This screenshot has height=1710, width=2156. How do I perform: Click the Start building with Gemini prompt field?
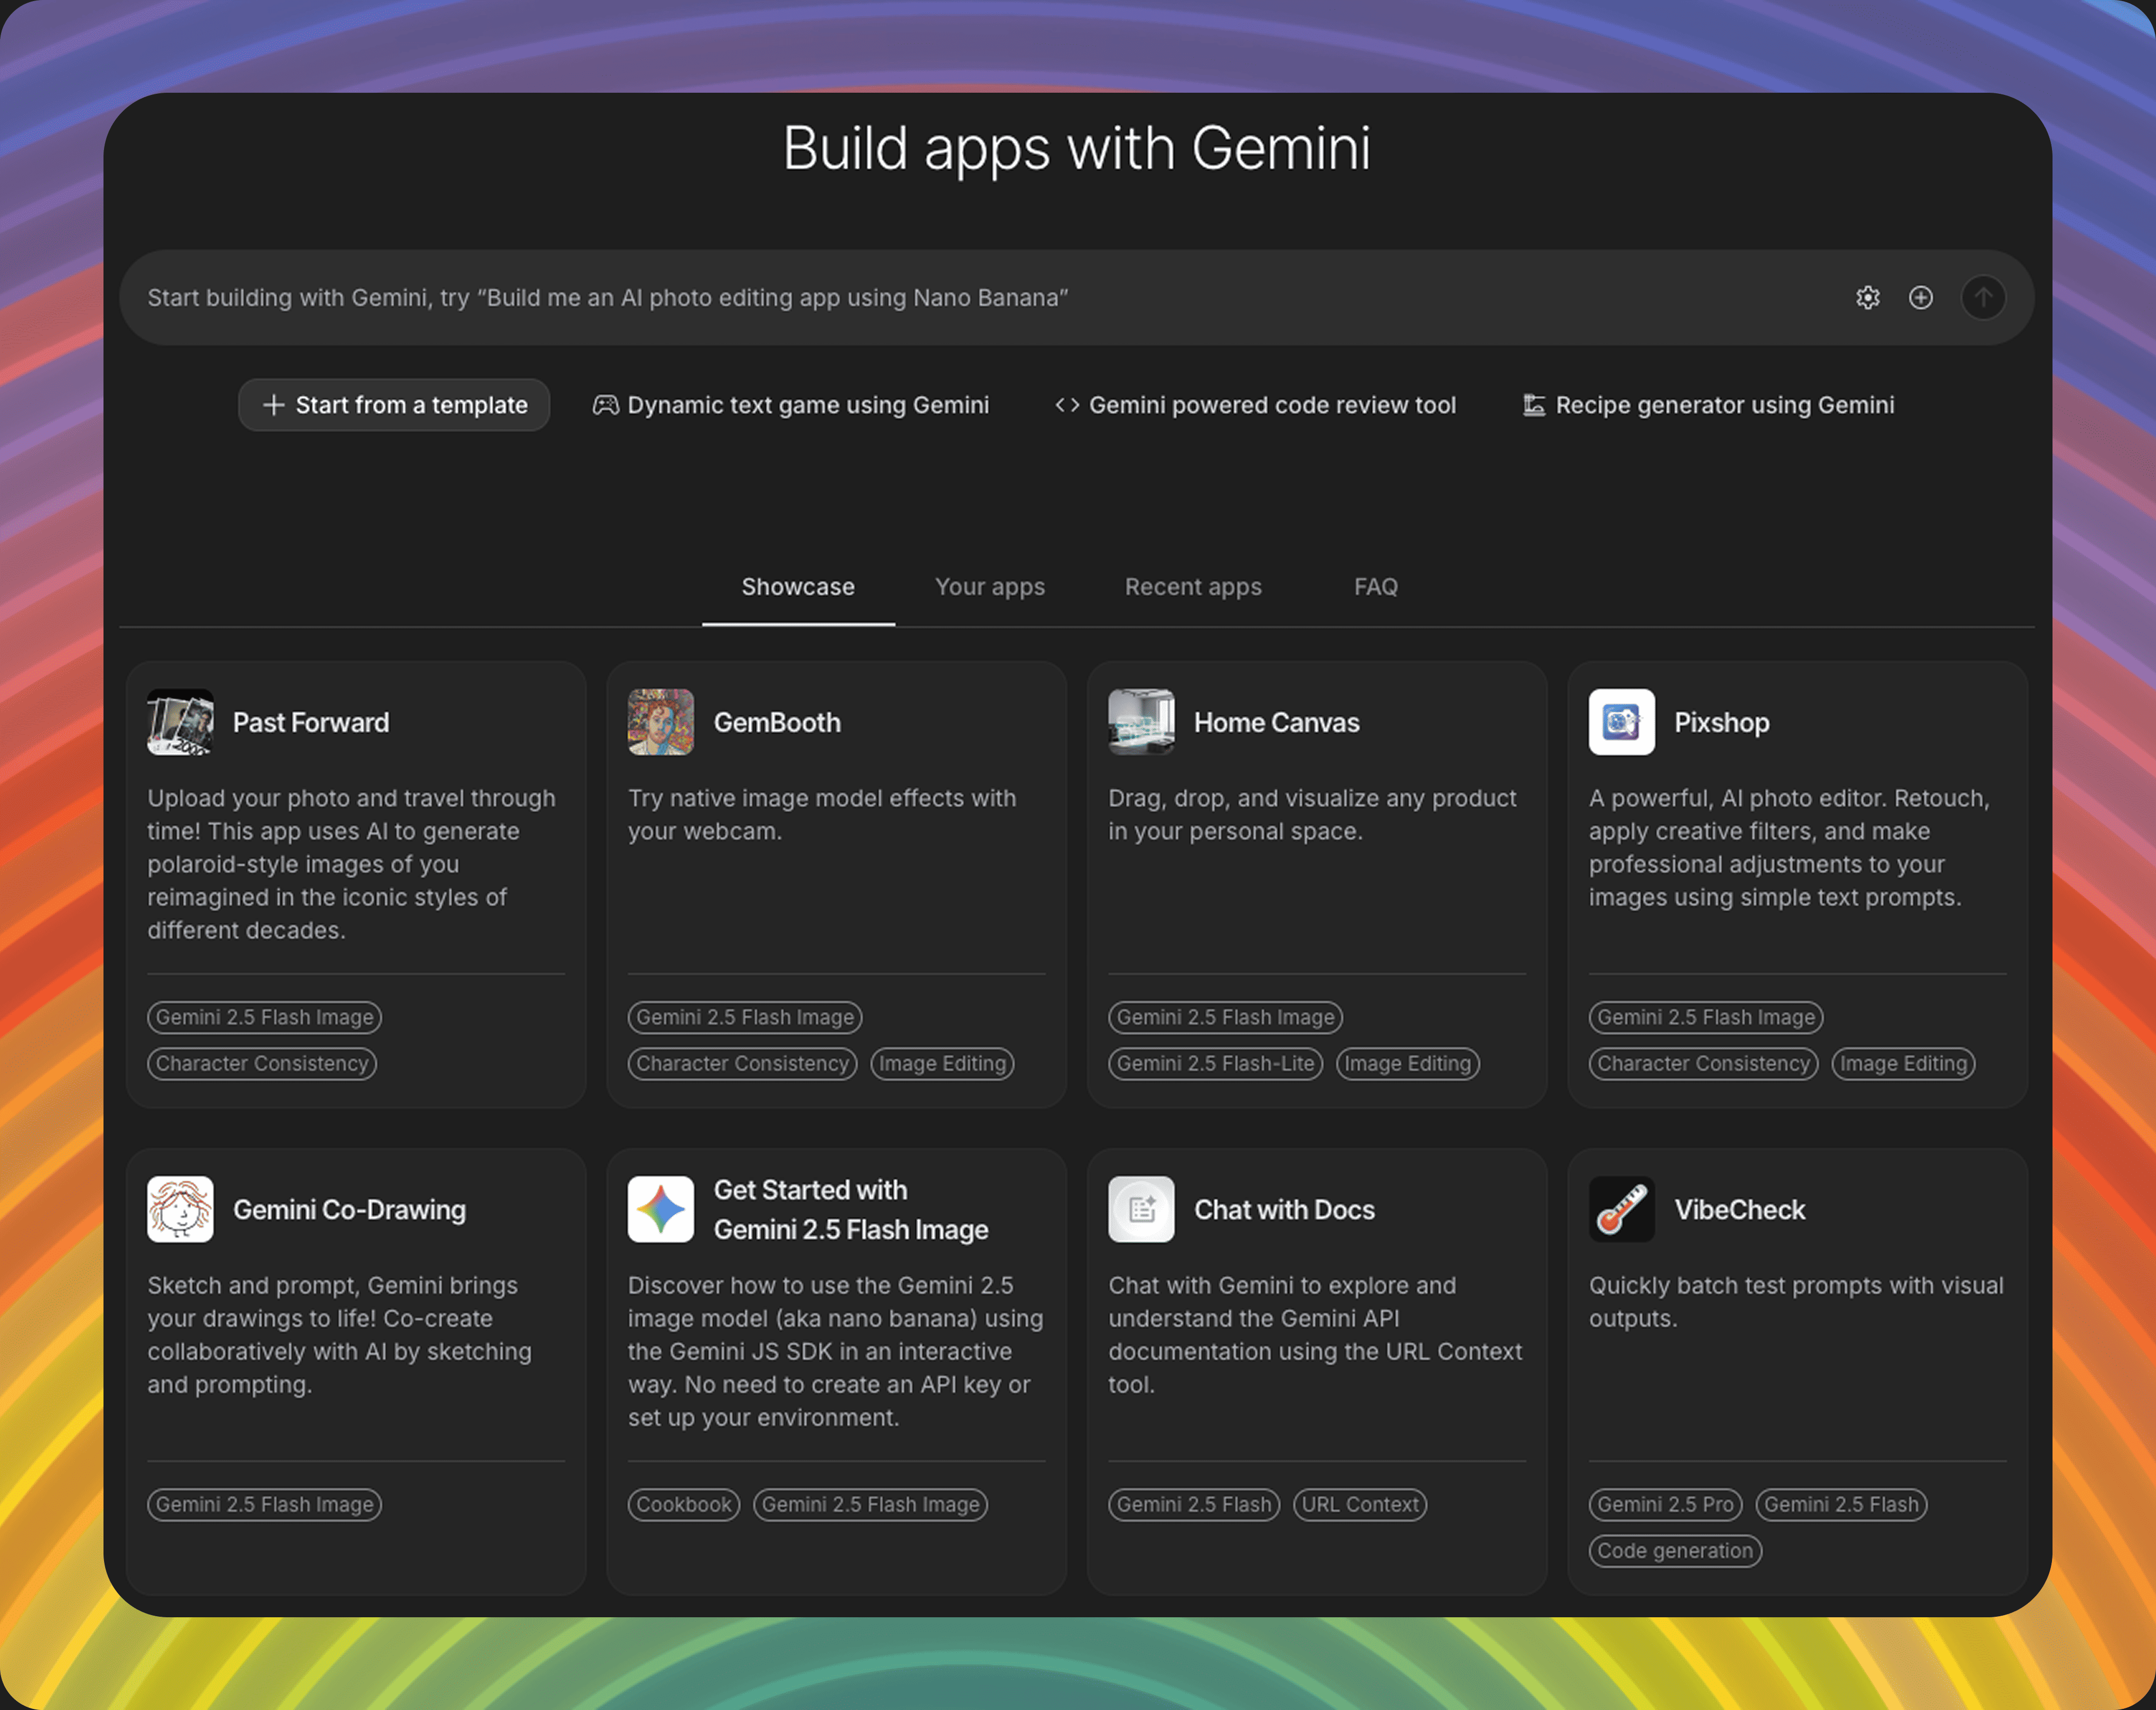(900, 298)
